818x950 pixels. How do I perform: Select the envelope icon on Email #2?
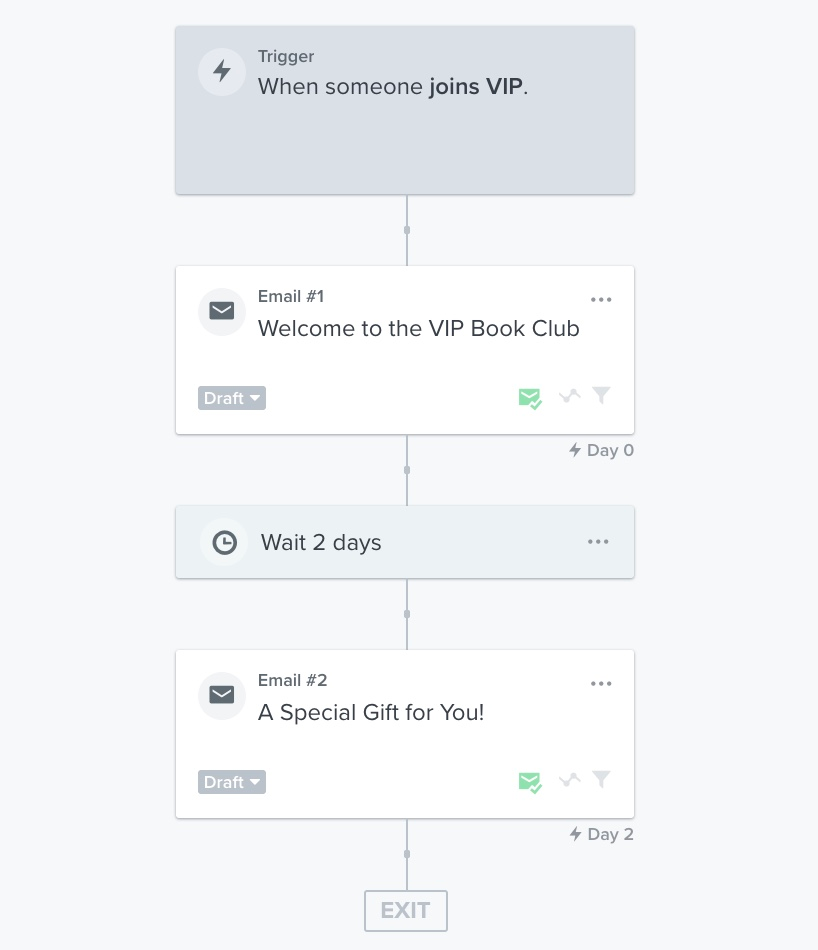pyautogui.click(x=222, y=696)
